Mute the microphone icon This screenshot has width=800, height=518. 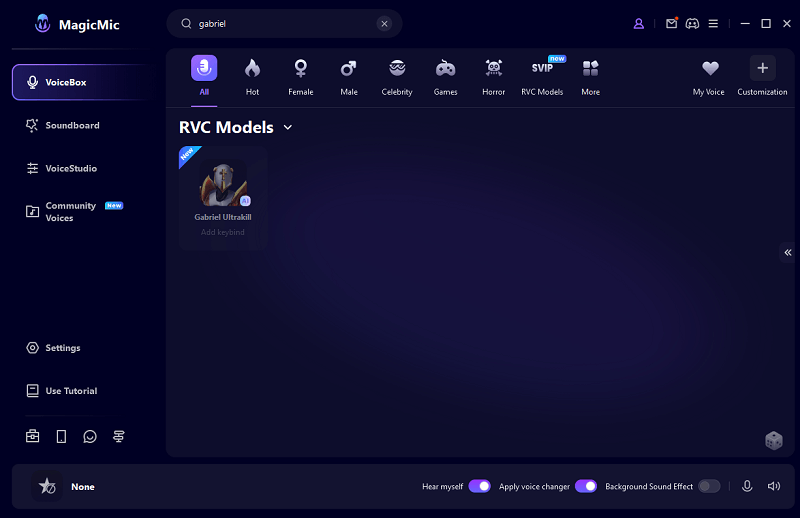[x=747, y=486]
